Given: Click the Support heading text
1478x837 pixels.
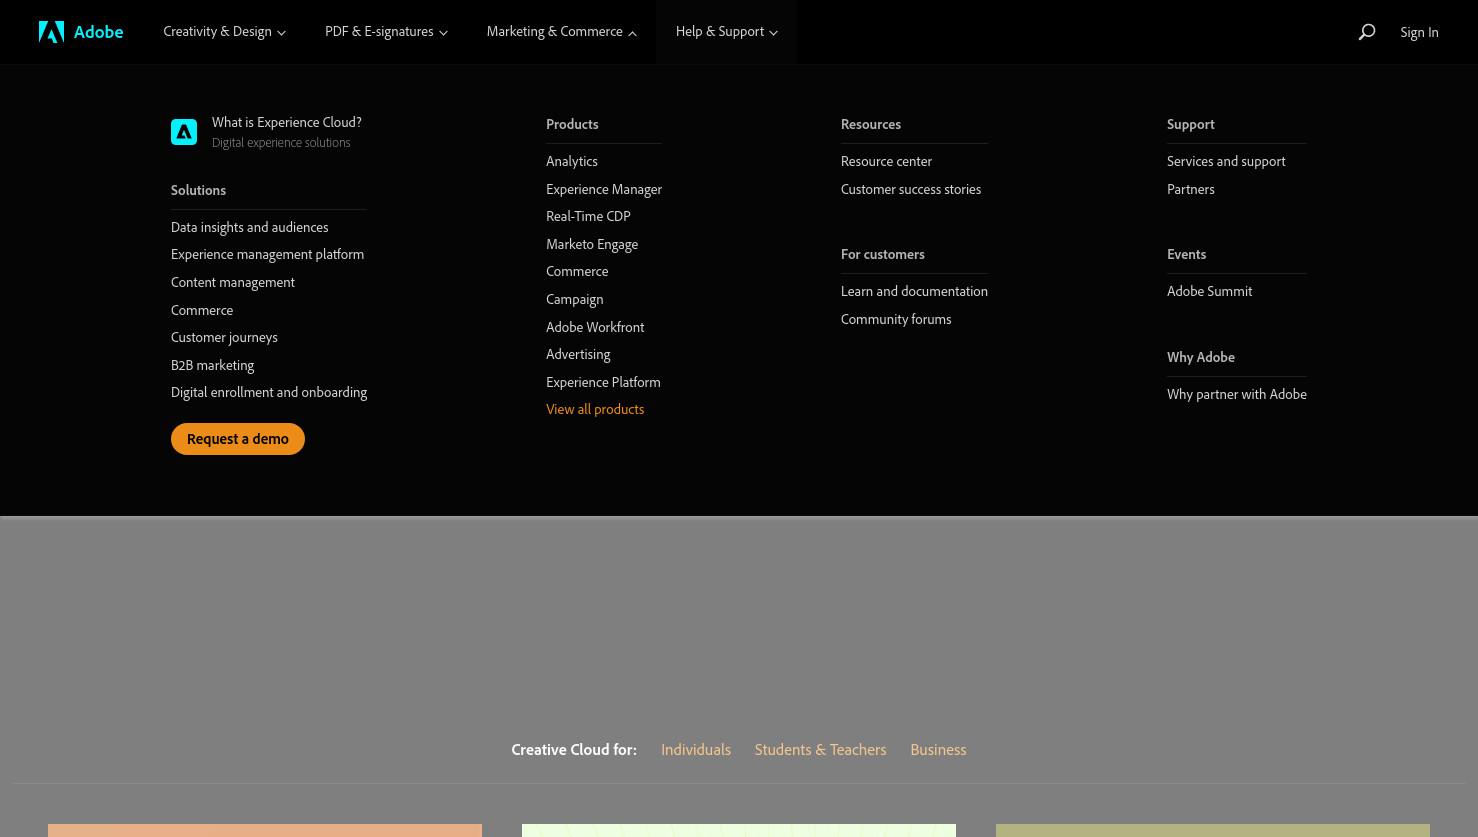Looking at the screenshot, I should [1191, 124].
